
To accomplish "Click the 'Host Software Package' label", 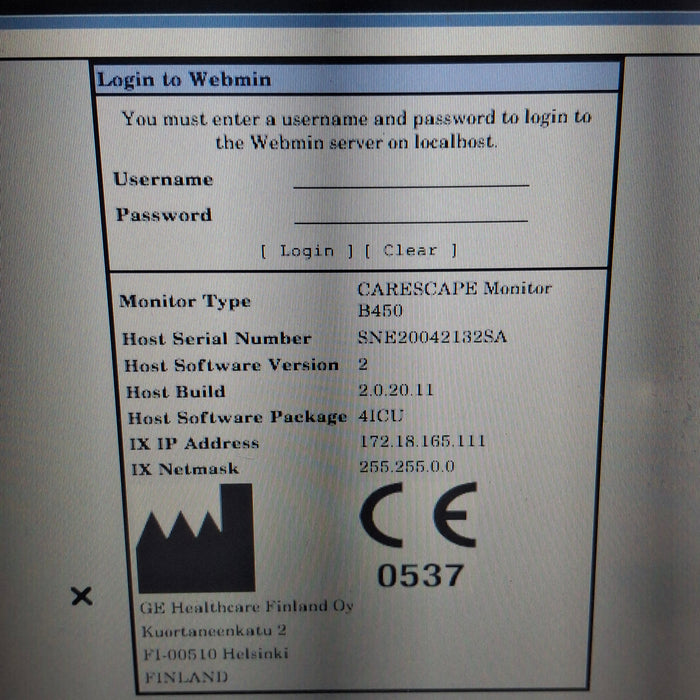I will pyautogui.click(x=238, y=417).
